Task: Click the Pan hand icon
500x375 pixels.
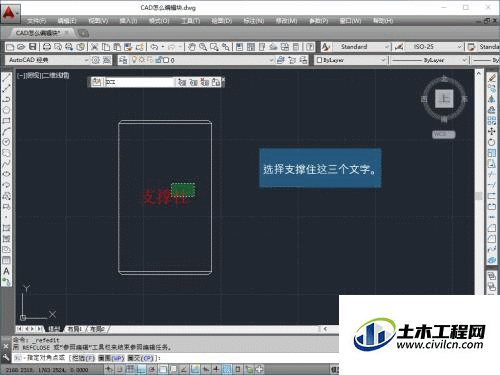Action: pos(192,47)
